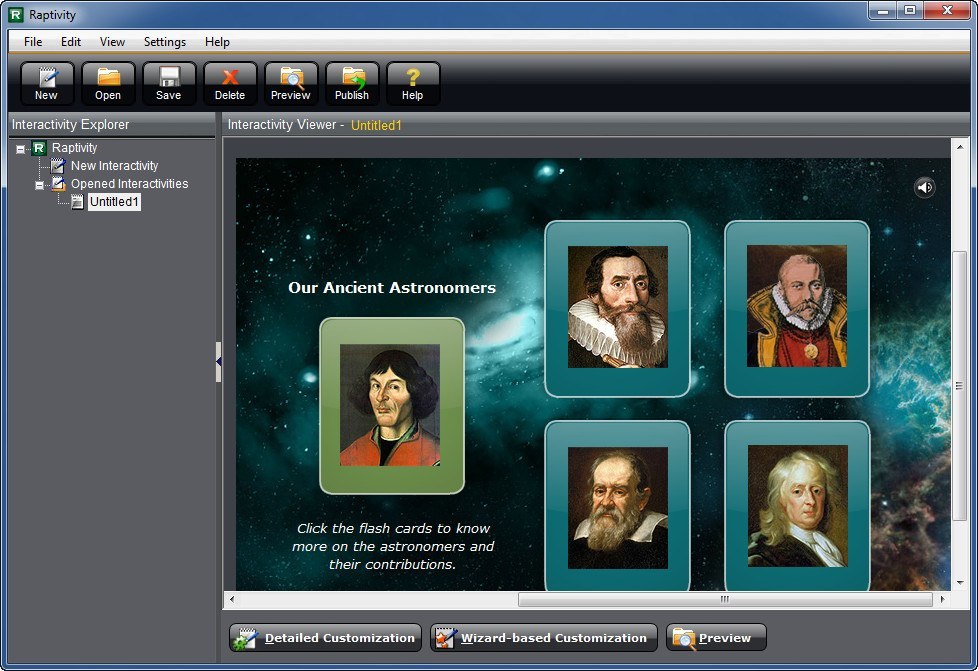
Task: Click the Preview icon in top toolbar
Action: click(x=291, y=83)
